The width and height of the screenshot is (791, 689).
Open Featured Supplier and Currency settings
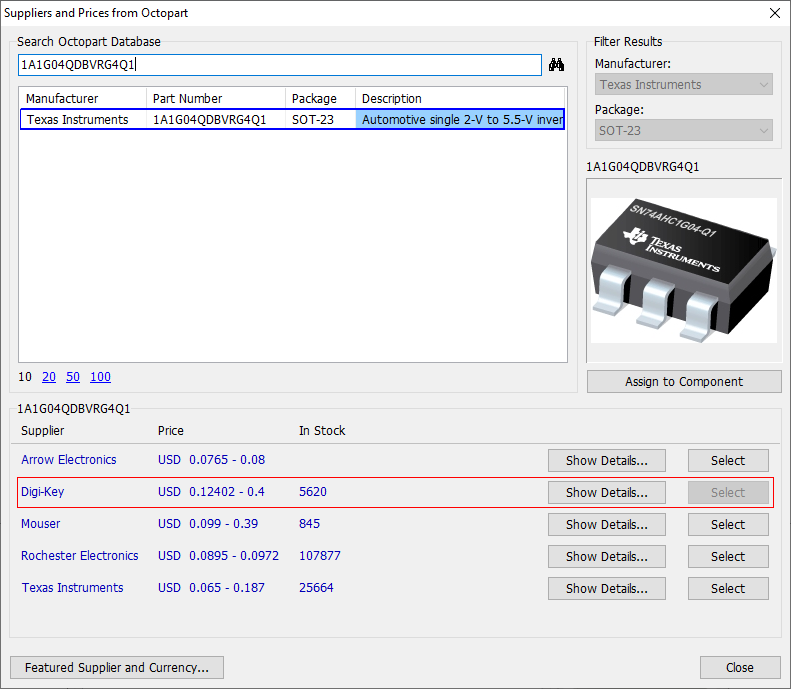[117, 668]
